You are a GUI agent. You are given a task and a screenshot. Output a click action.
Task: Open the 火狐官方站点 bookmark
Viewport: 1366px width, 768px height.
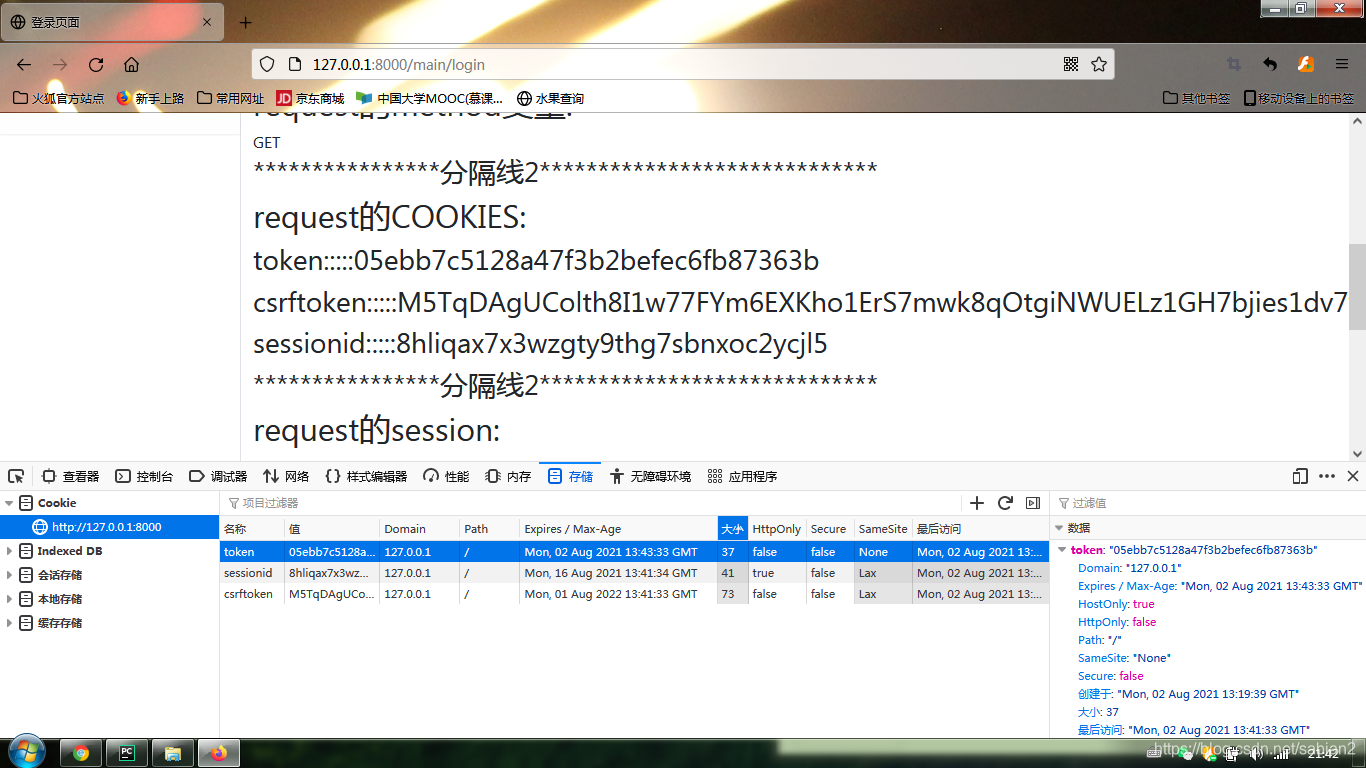pyautogui.click(x=58, y=98)
